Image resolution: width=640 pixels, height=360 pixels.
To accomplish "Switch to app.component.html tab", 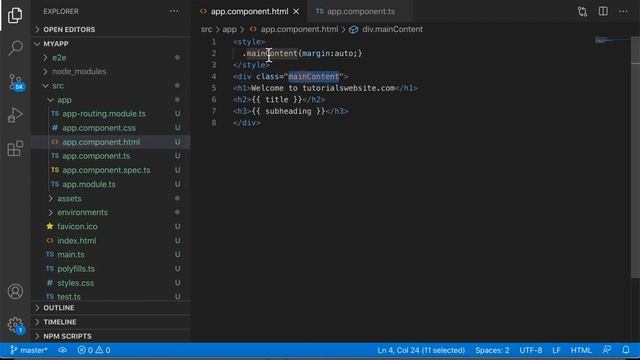I will point(249,11).
